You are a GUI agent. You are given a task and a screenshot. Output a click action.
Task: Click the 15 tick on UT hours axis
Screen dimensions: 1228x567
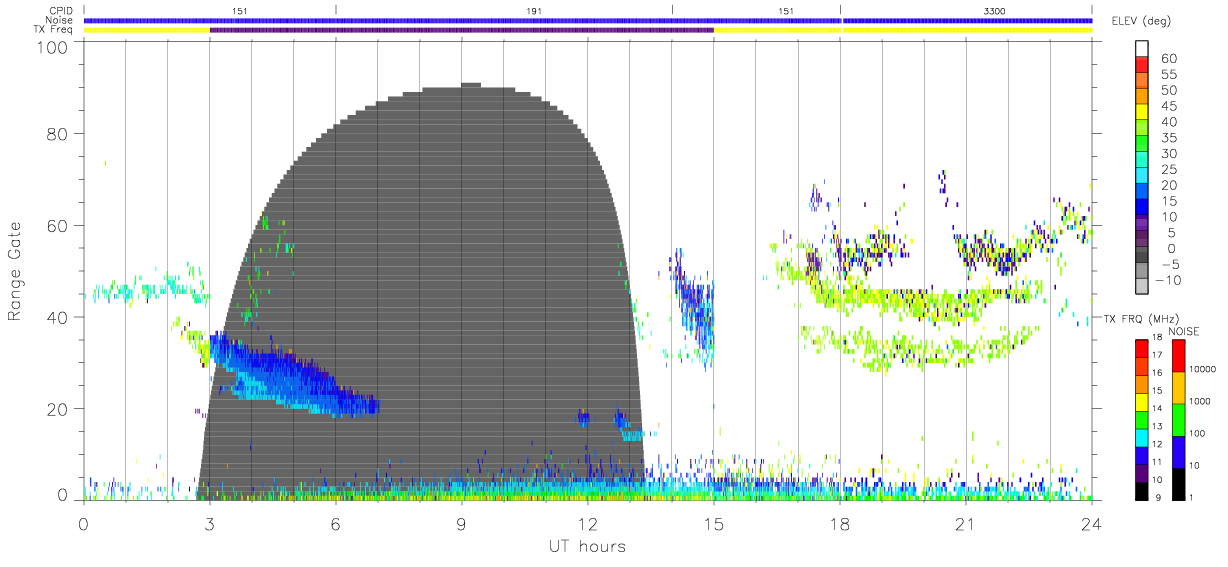pyautogui.click(x=714, y=524)
